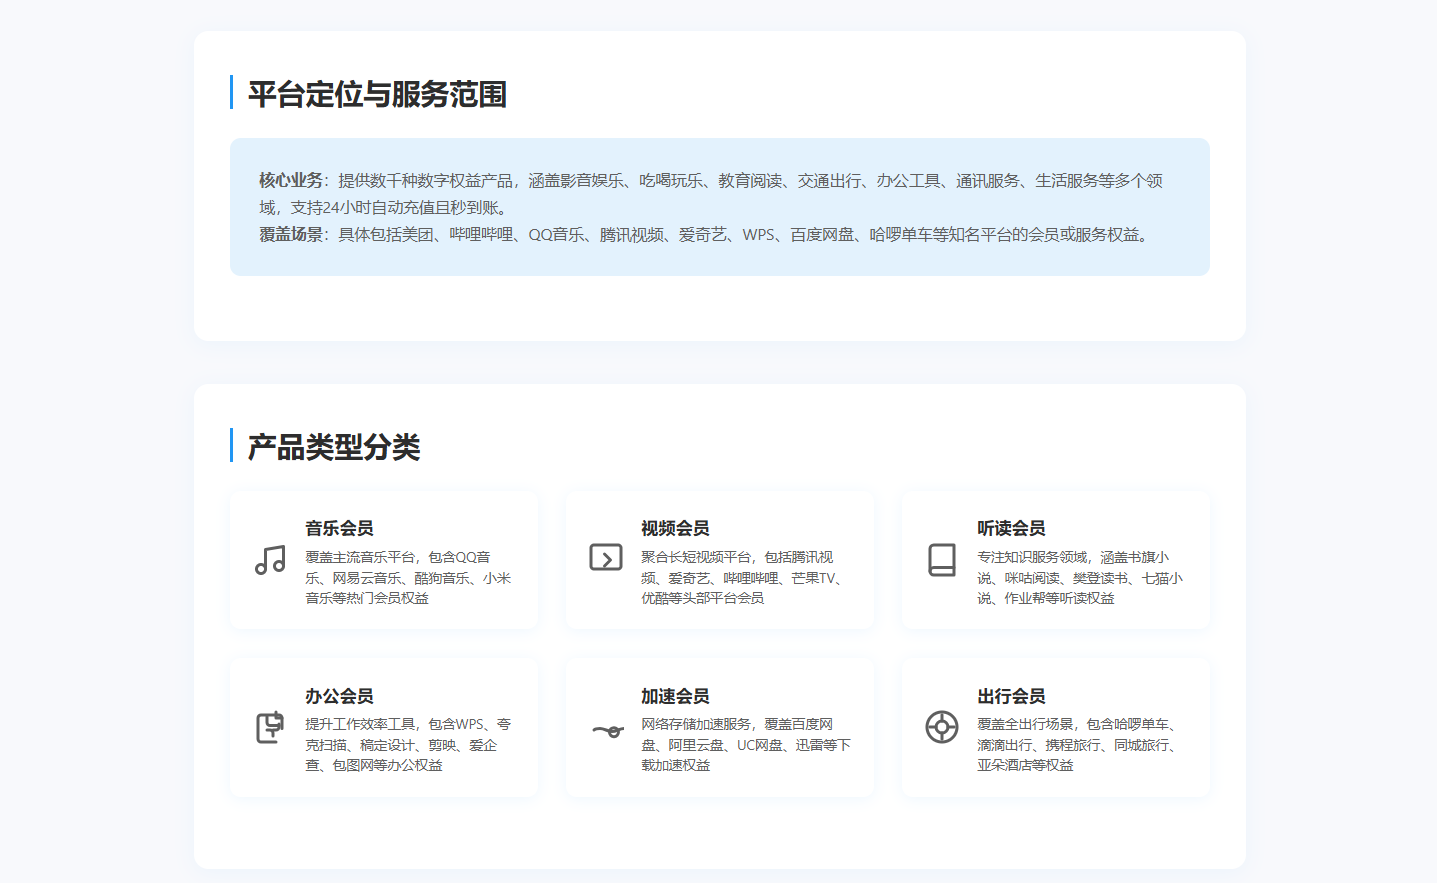1437x883 pixels.
Task: Click the book icon for 听读会员
Action: coord(942,560)
